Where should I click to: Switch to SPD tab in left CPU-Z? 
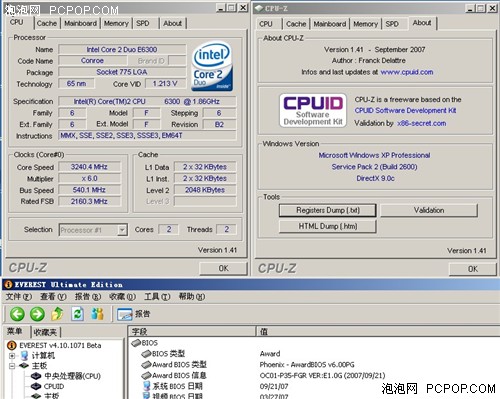click(143, 23)
